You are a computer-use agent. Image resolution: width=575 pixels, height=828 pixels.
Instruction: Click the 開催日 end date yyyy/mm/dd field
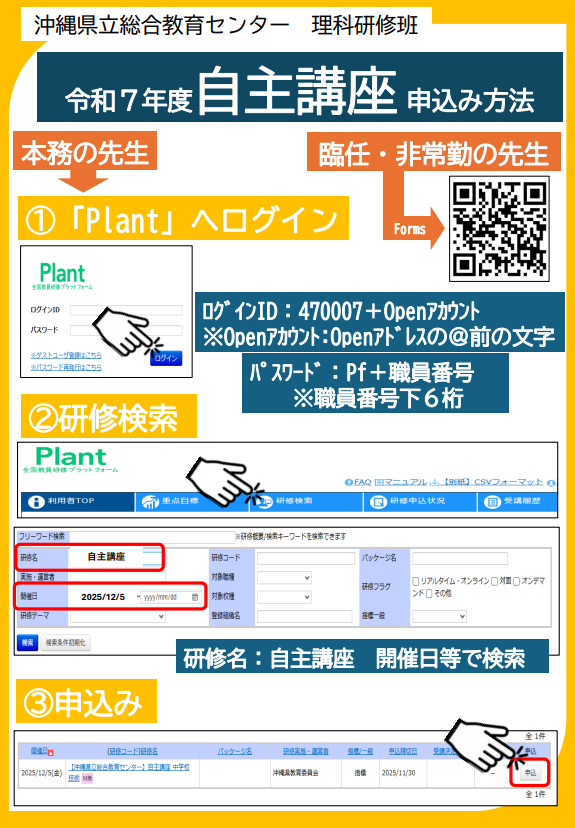pos(171,597)
